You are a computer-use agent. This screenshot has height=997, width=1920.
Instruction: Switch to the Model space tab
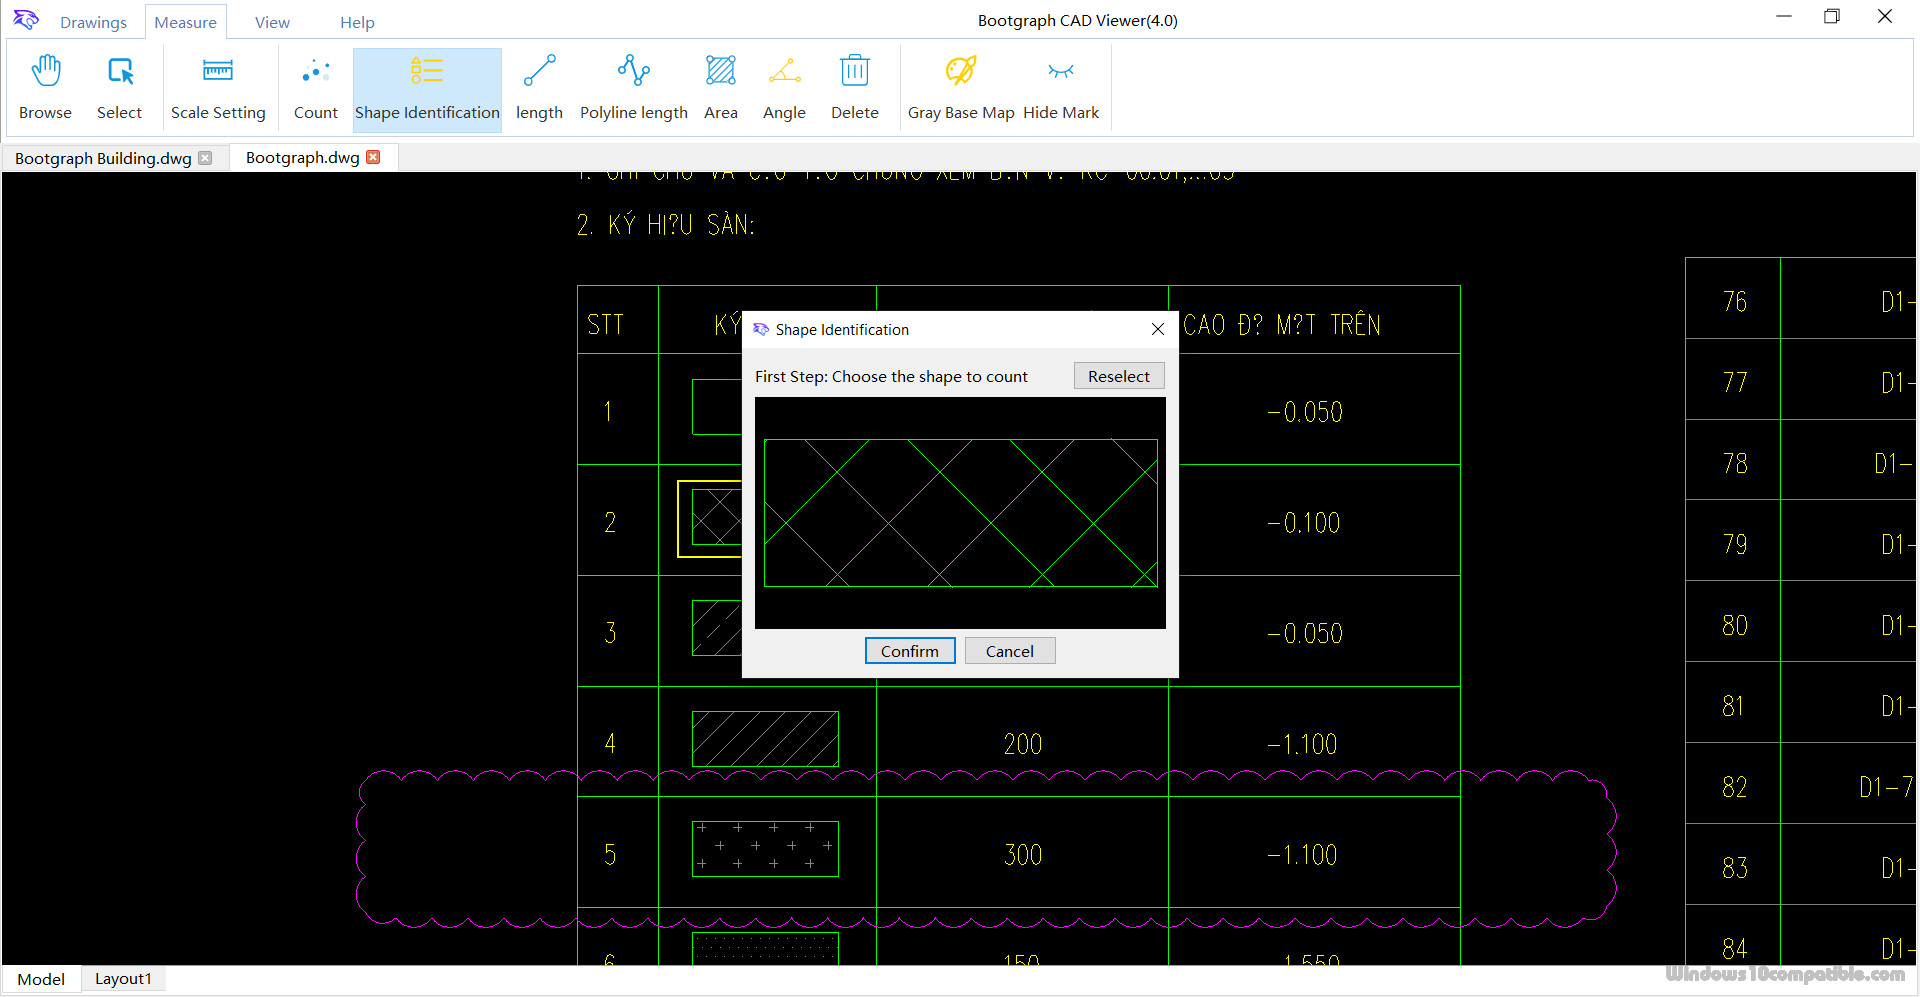(x=41, y=979)
